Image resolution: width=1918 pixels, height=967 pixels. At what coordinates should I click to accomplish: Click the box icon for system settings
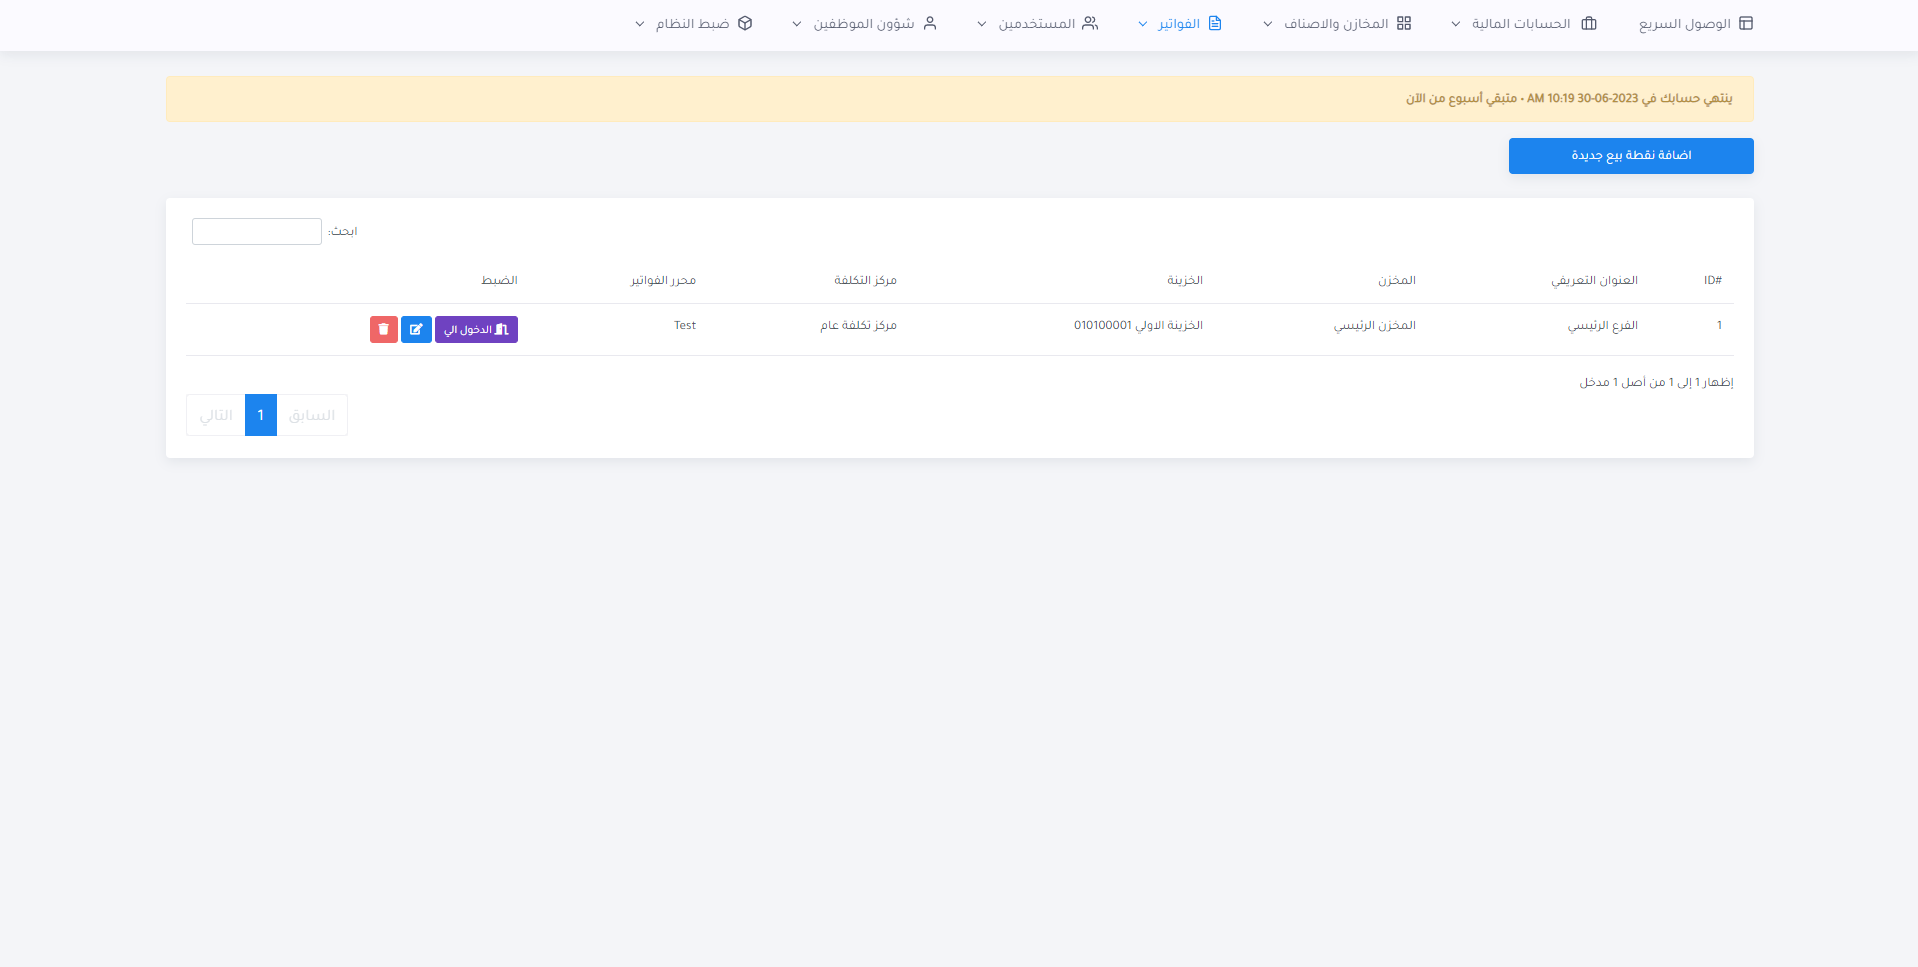click(745, 23)
